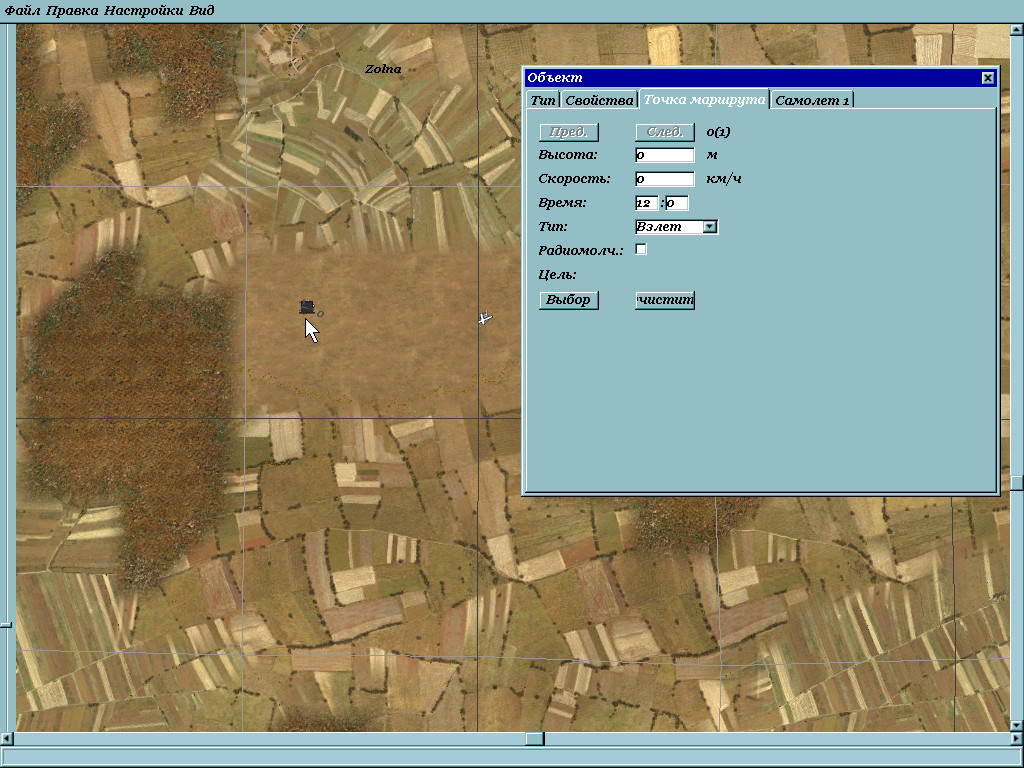Click the vertical scrollbar up arrow
The height and width of the screenshot is (768, 1024).
coord(1016,29)
